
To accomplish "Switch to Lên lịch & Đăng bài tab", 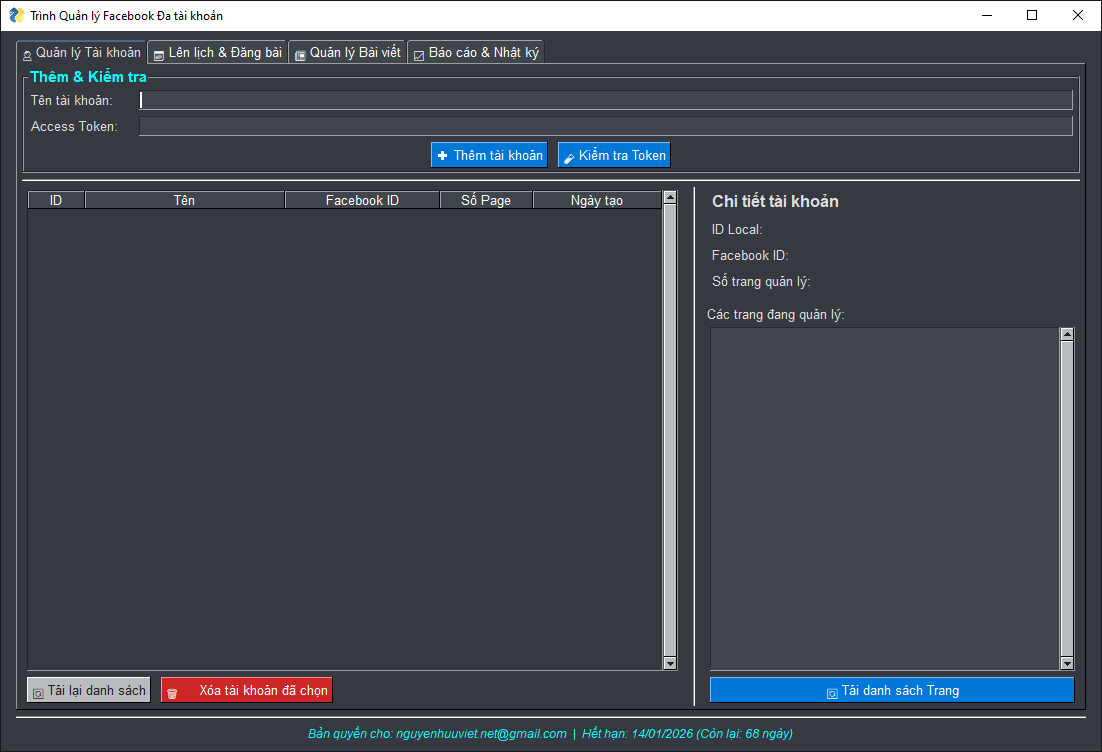I will pyautogui.click(x=217, y=53).
